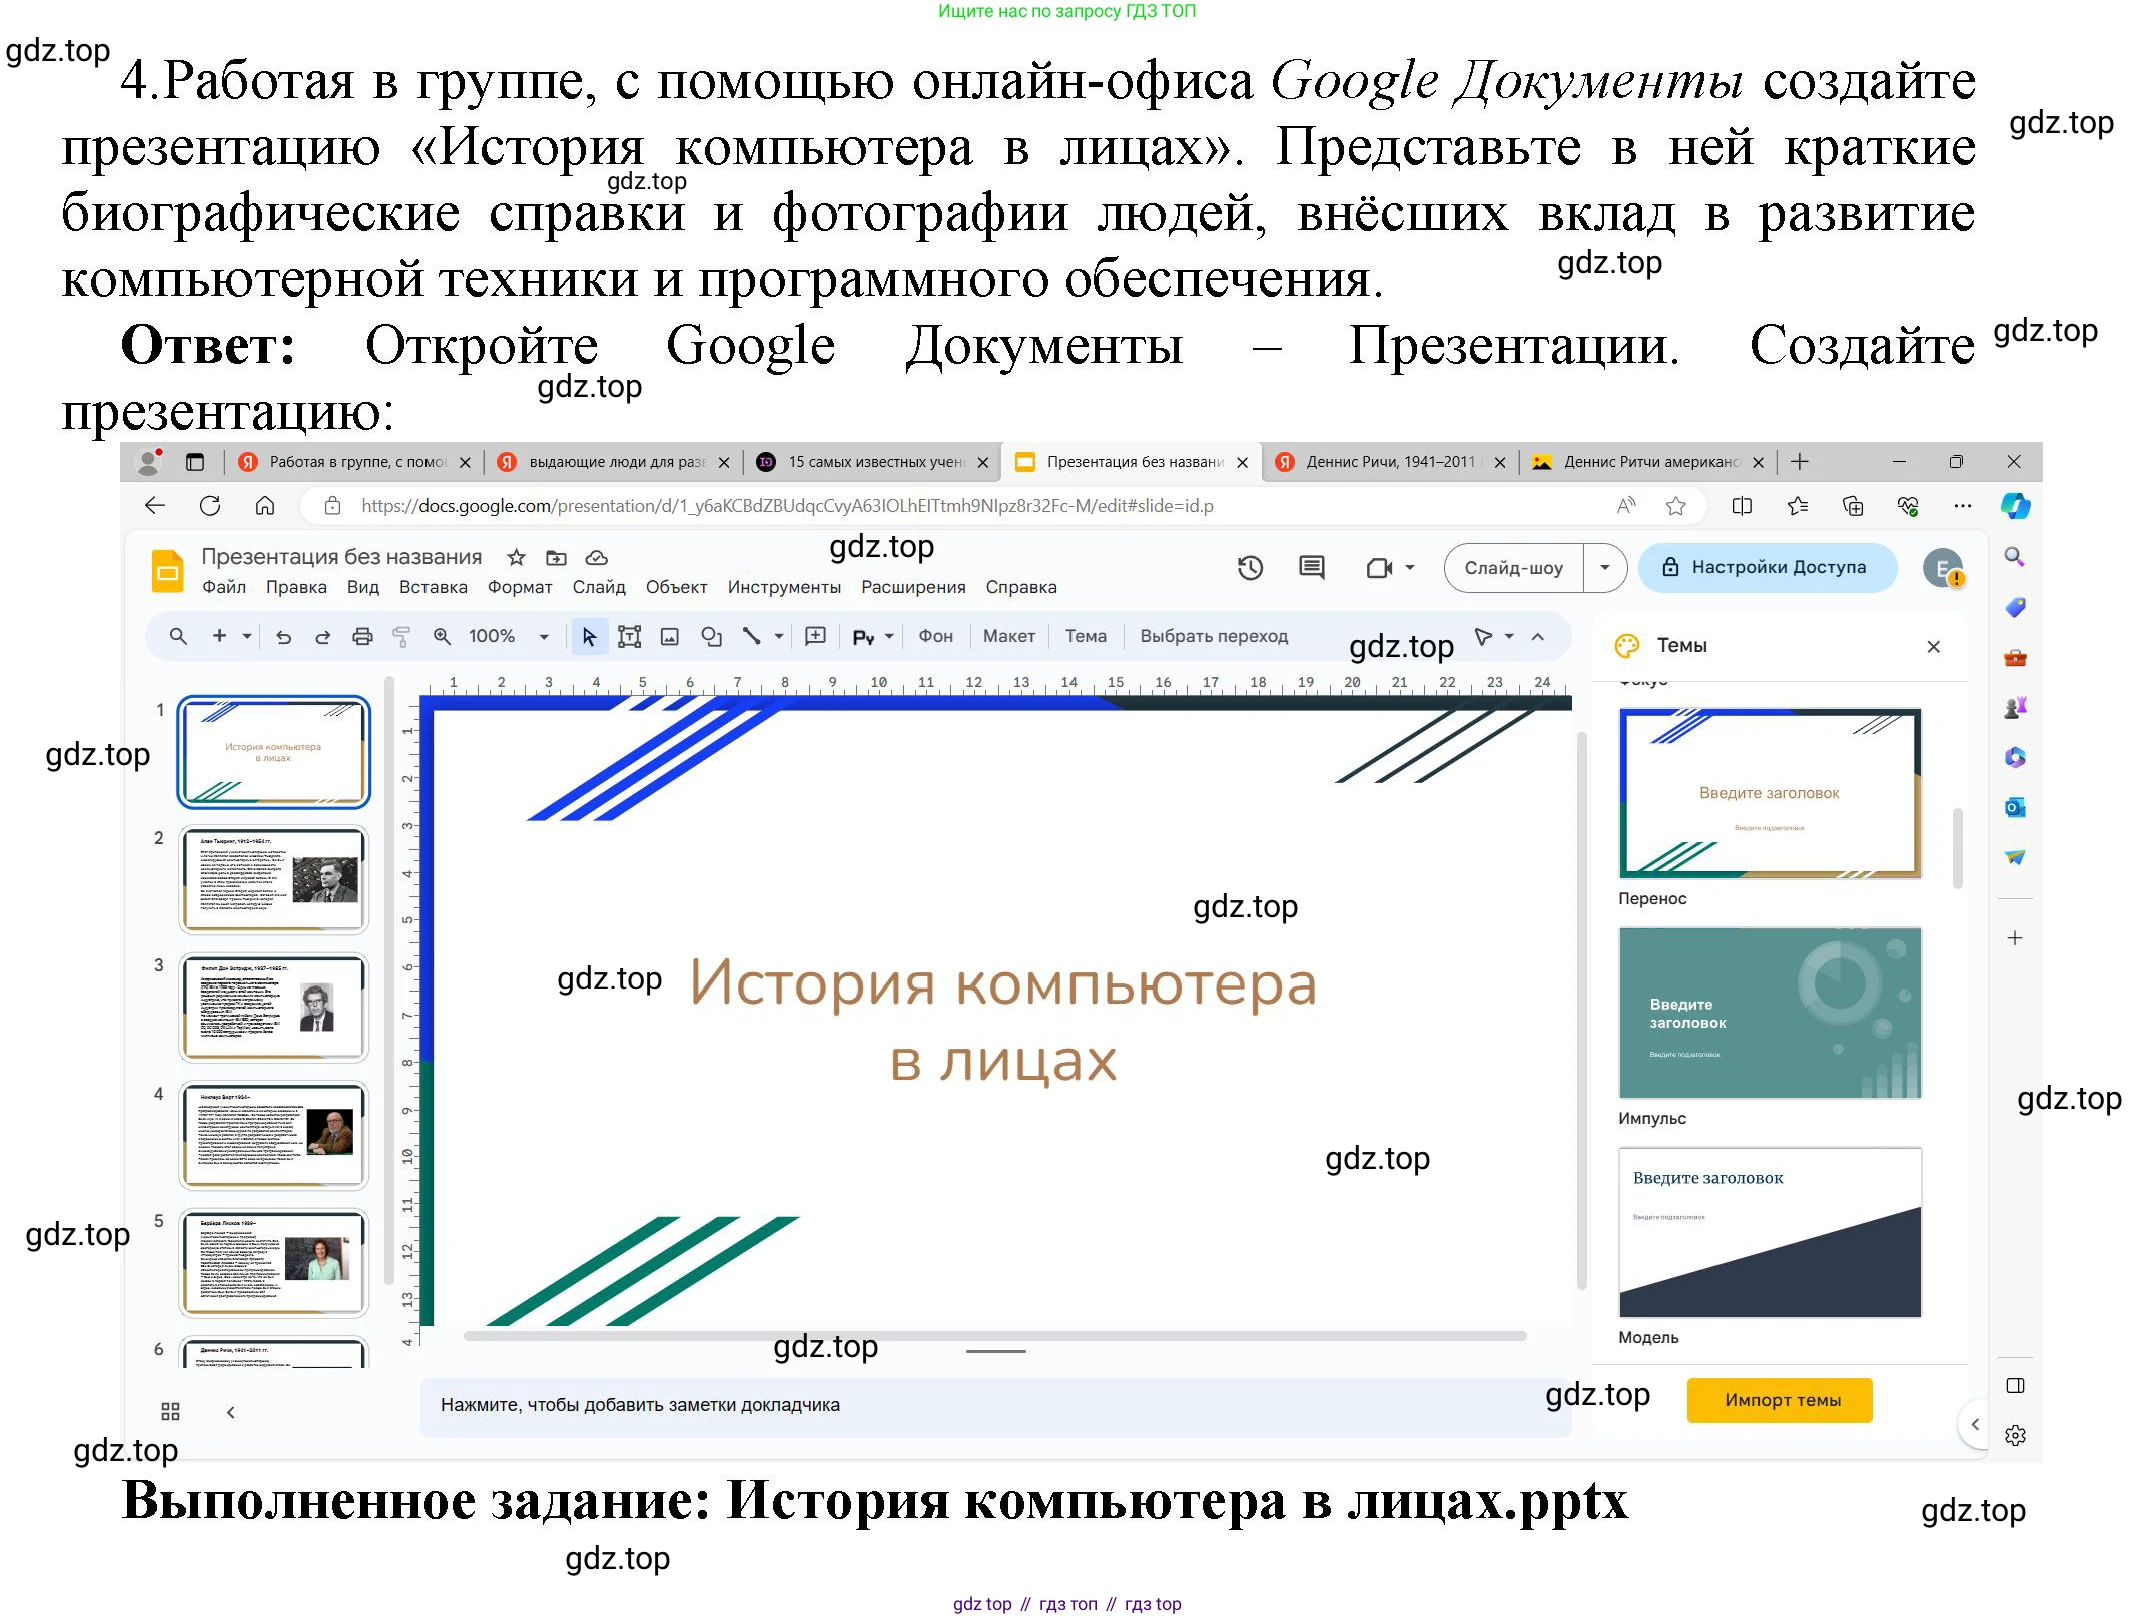Screen dimensions: 2136x1619
Task: Click the browser home icon
Action: 265,506
